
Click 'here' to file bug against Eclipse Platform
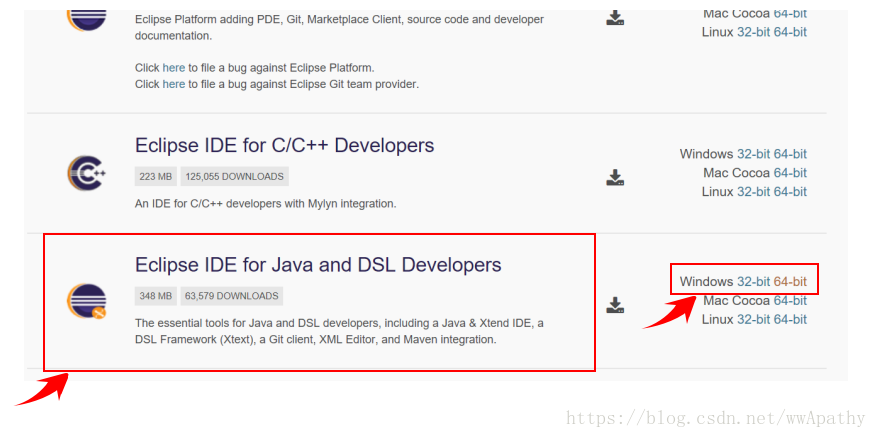click(x=173, y=68)
